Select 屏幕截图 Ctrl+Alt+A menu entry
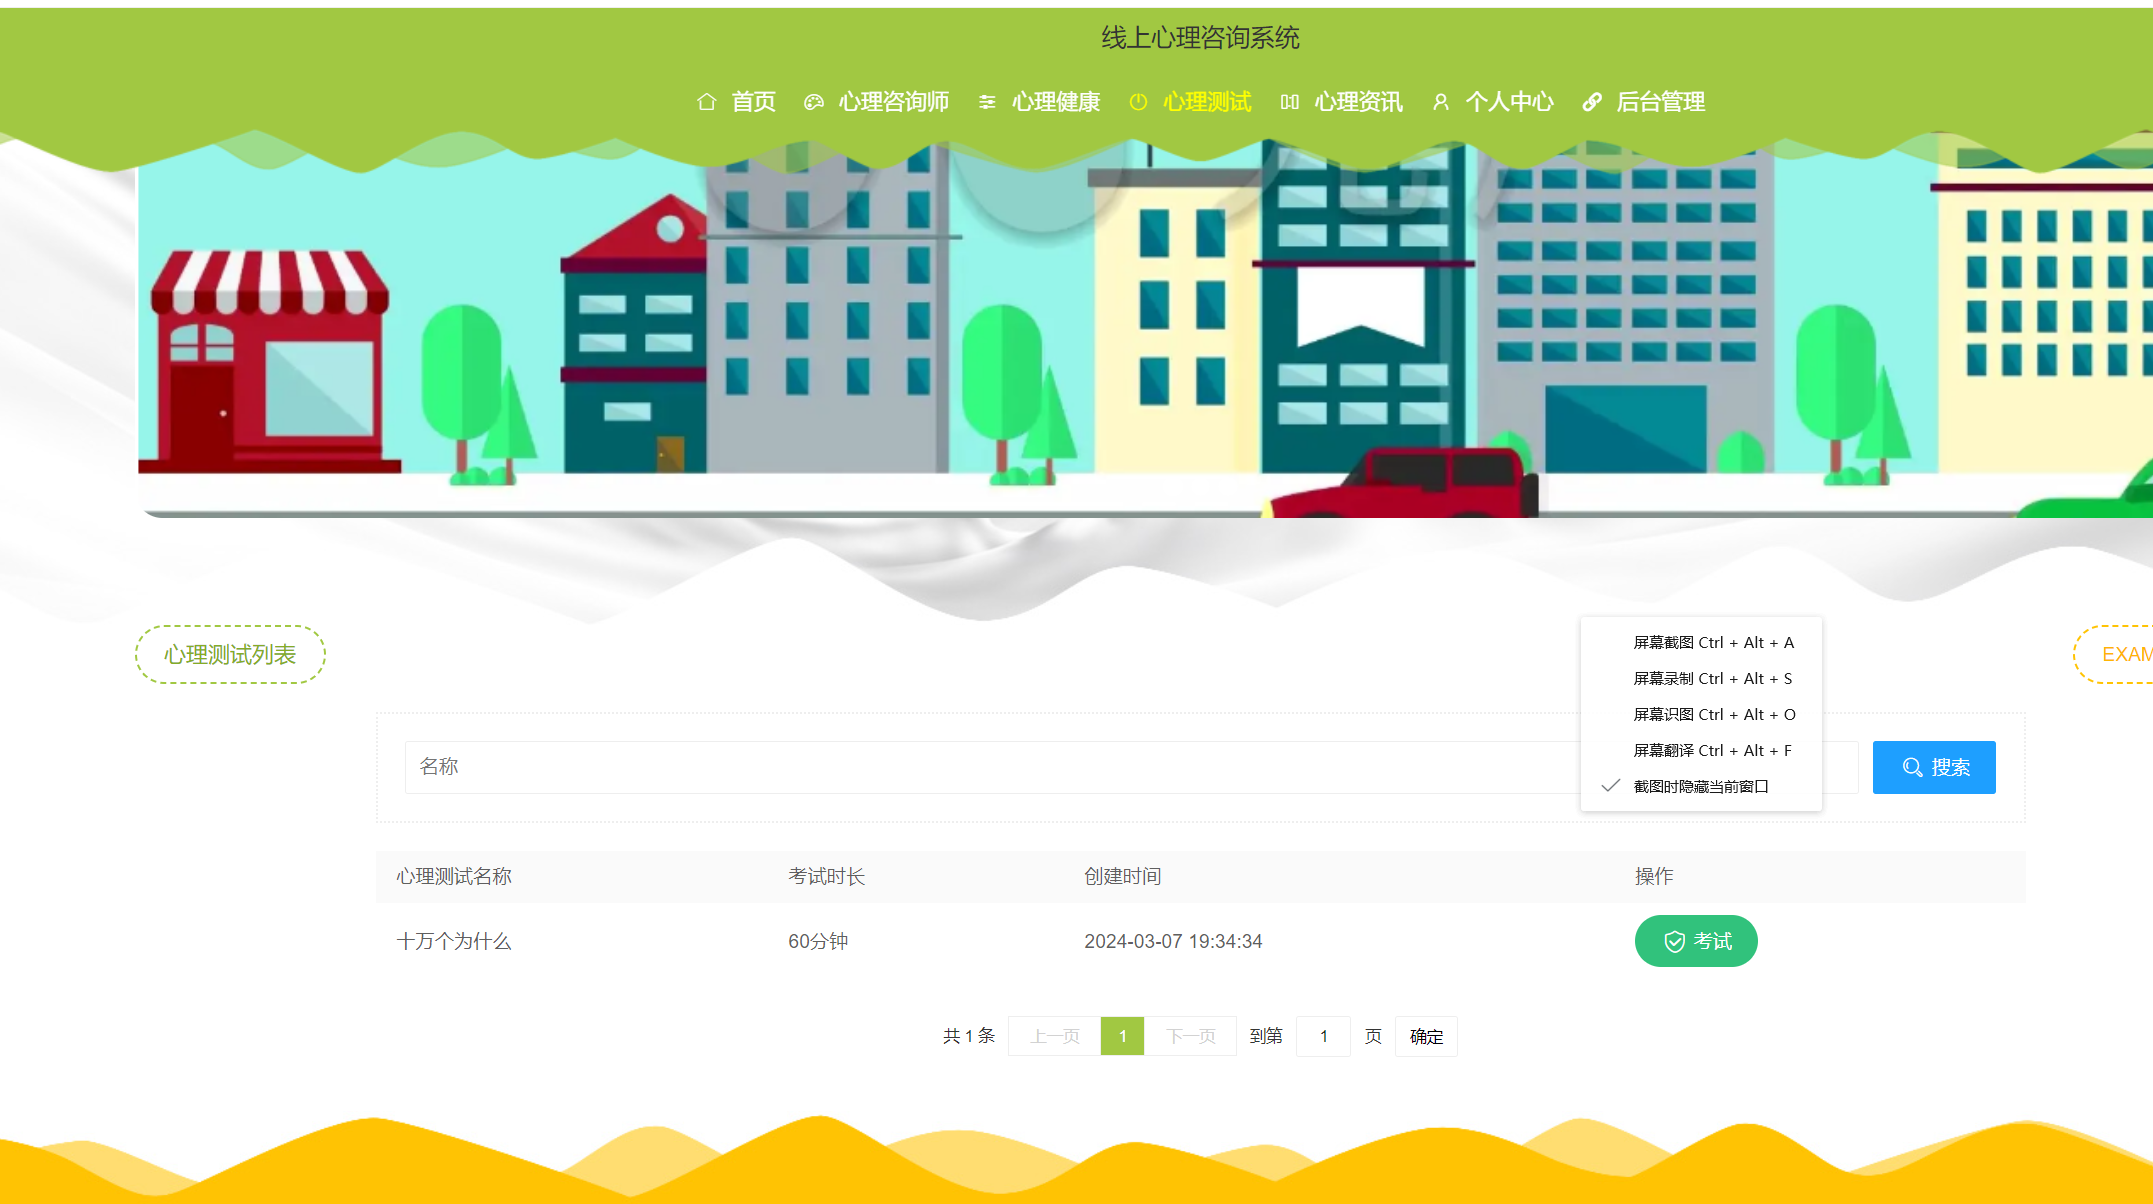The height and width of the screenshot is (1204, 2153). [x=1713, y=643]
